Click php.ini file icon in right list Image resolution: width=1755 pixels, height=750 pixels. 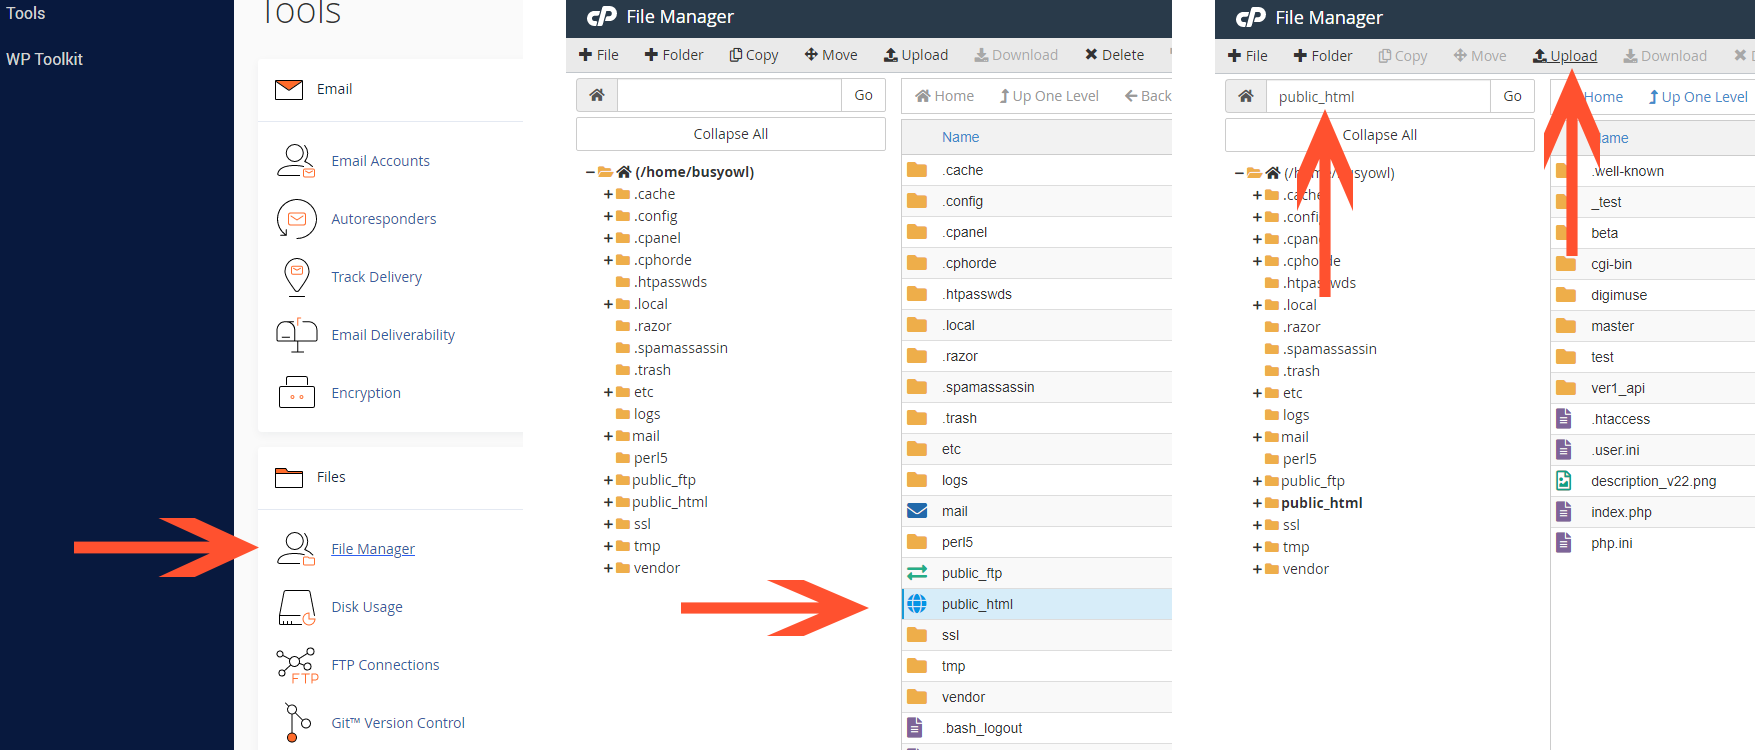1564,543
